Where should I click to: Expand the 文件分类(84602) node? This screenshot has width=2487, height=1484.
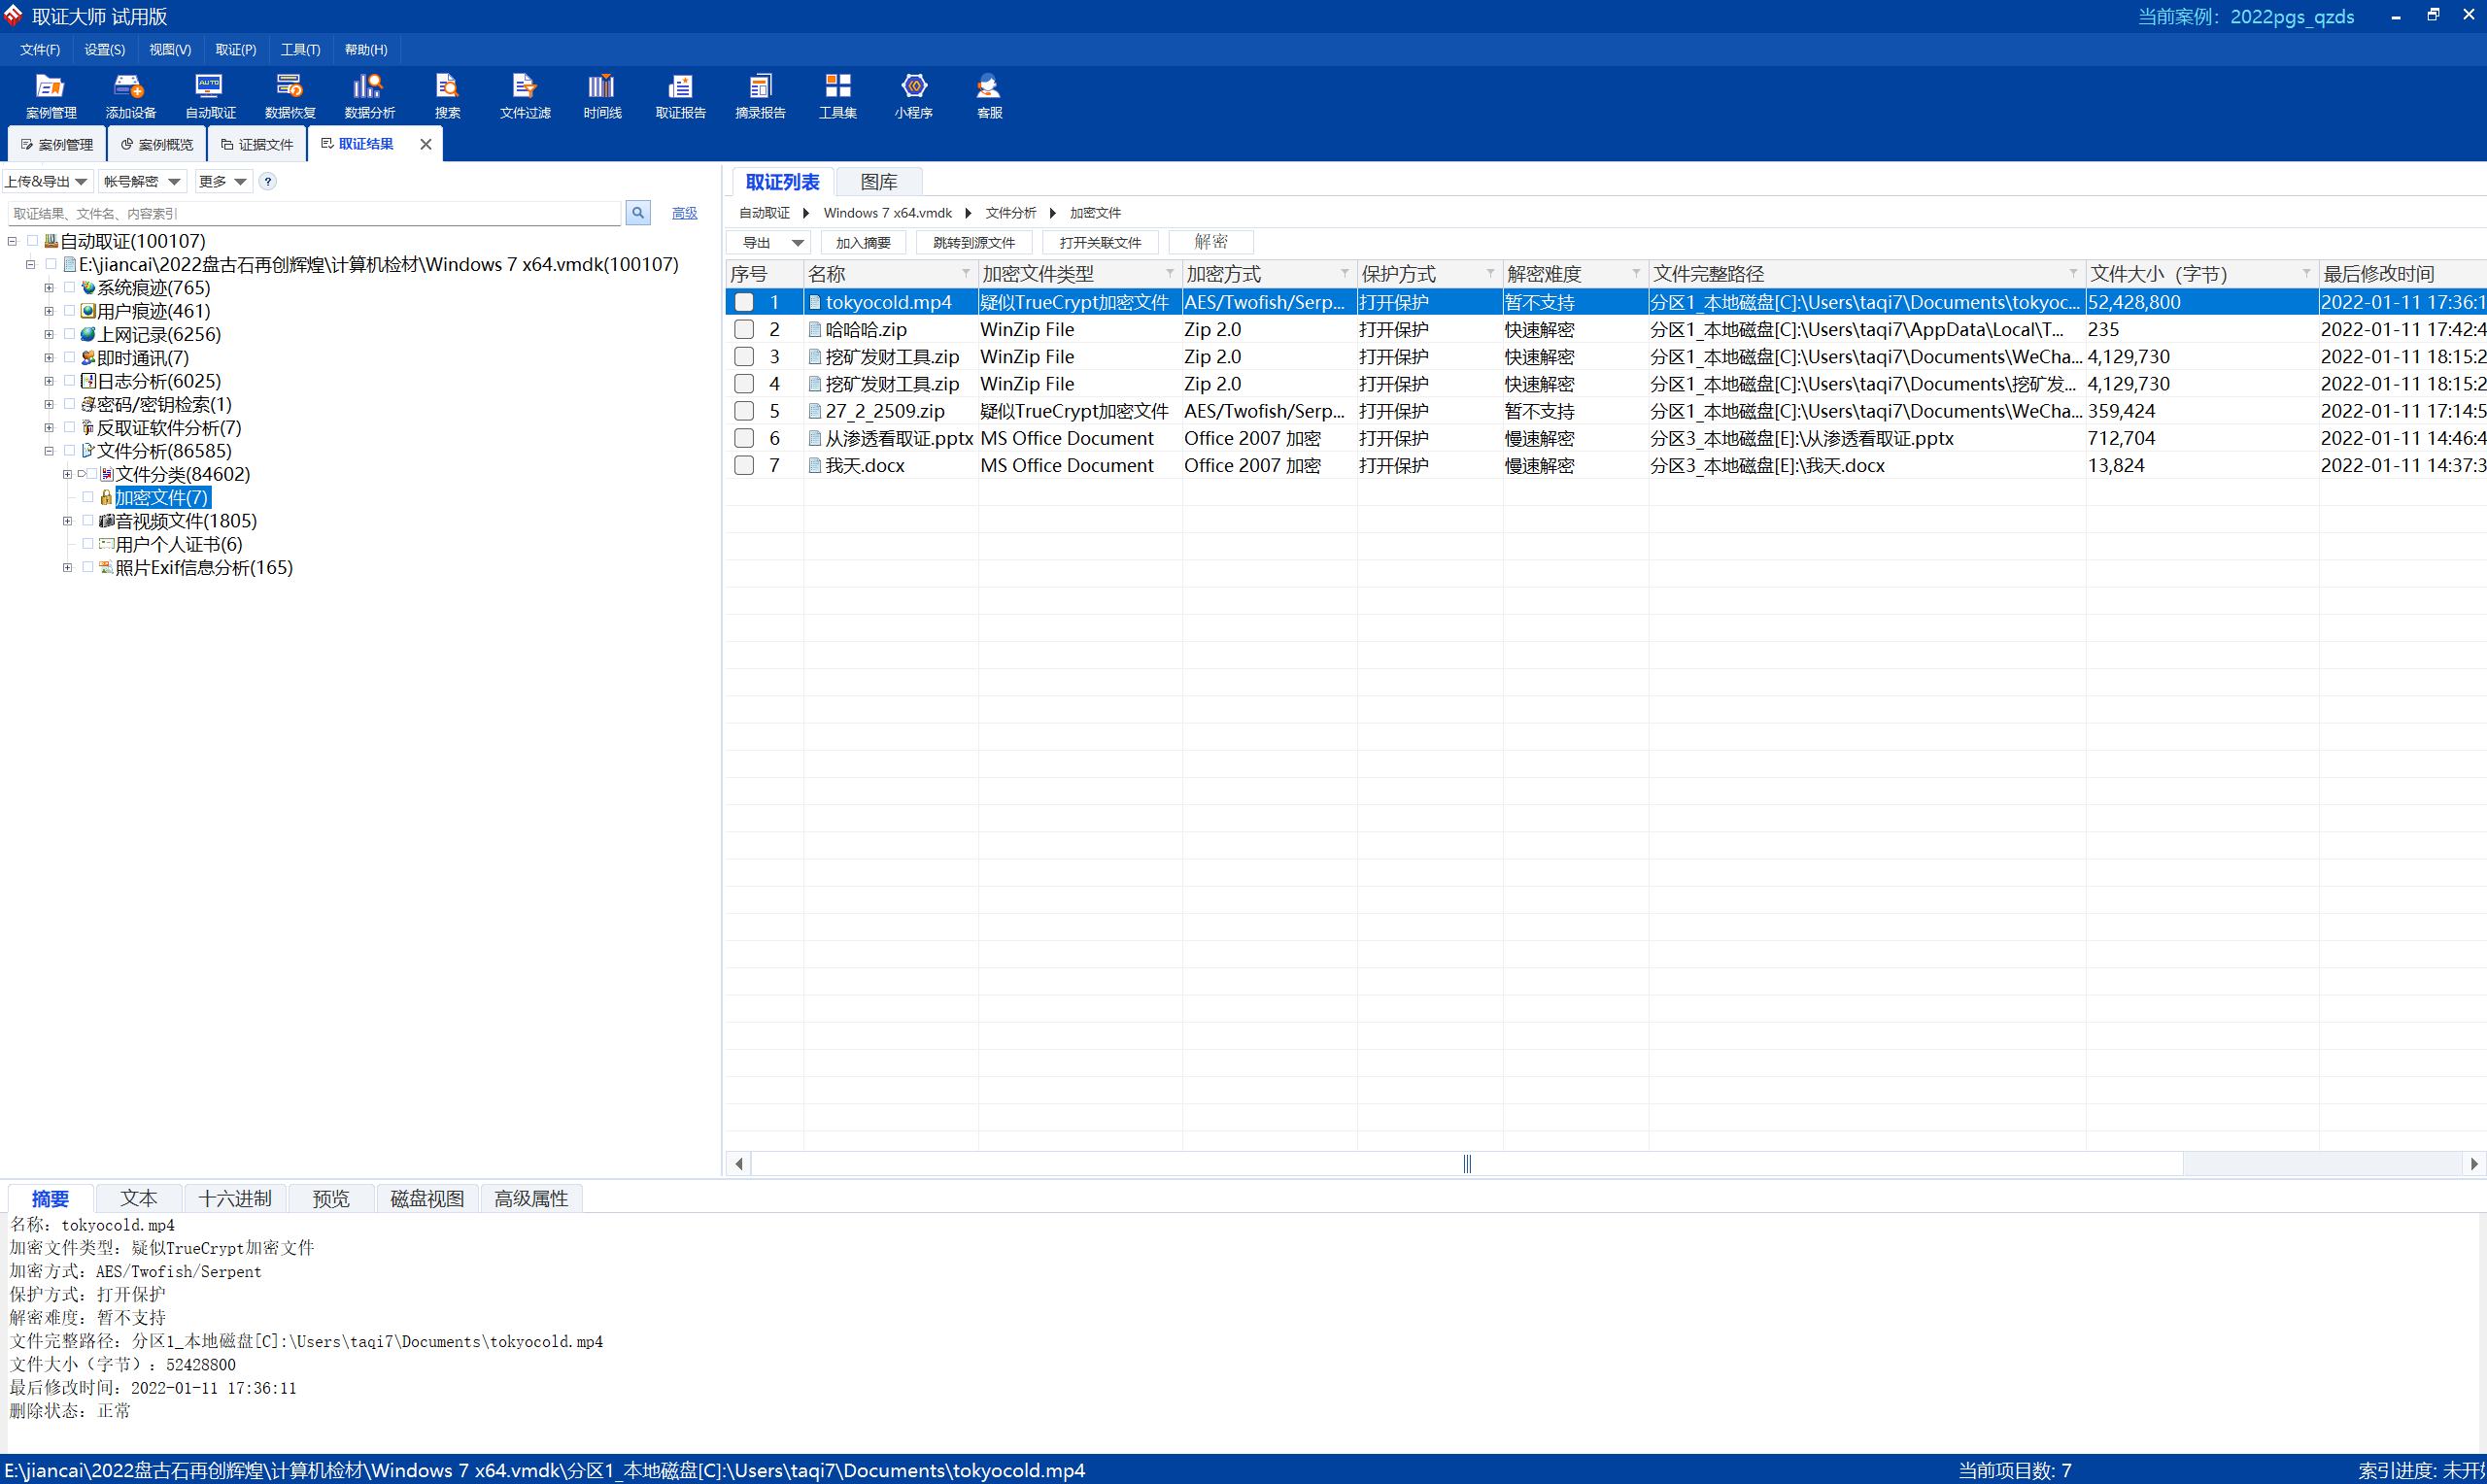click(67, 474)
